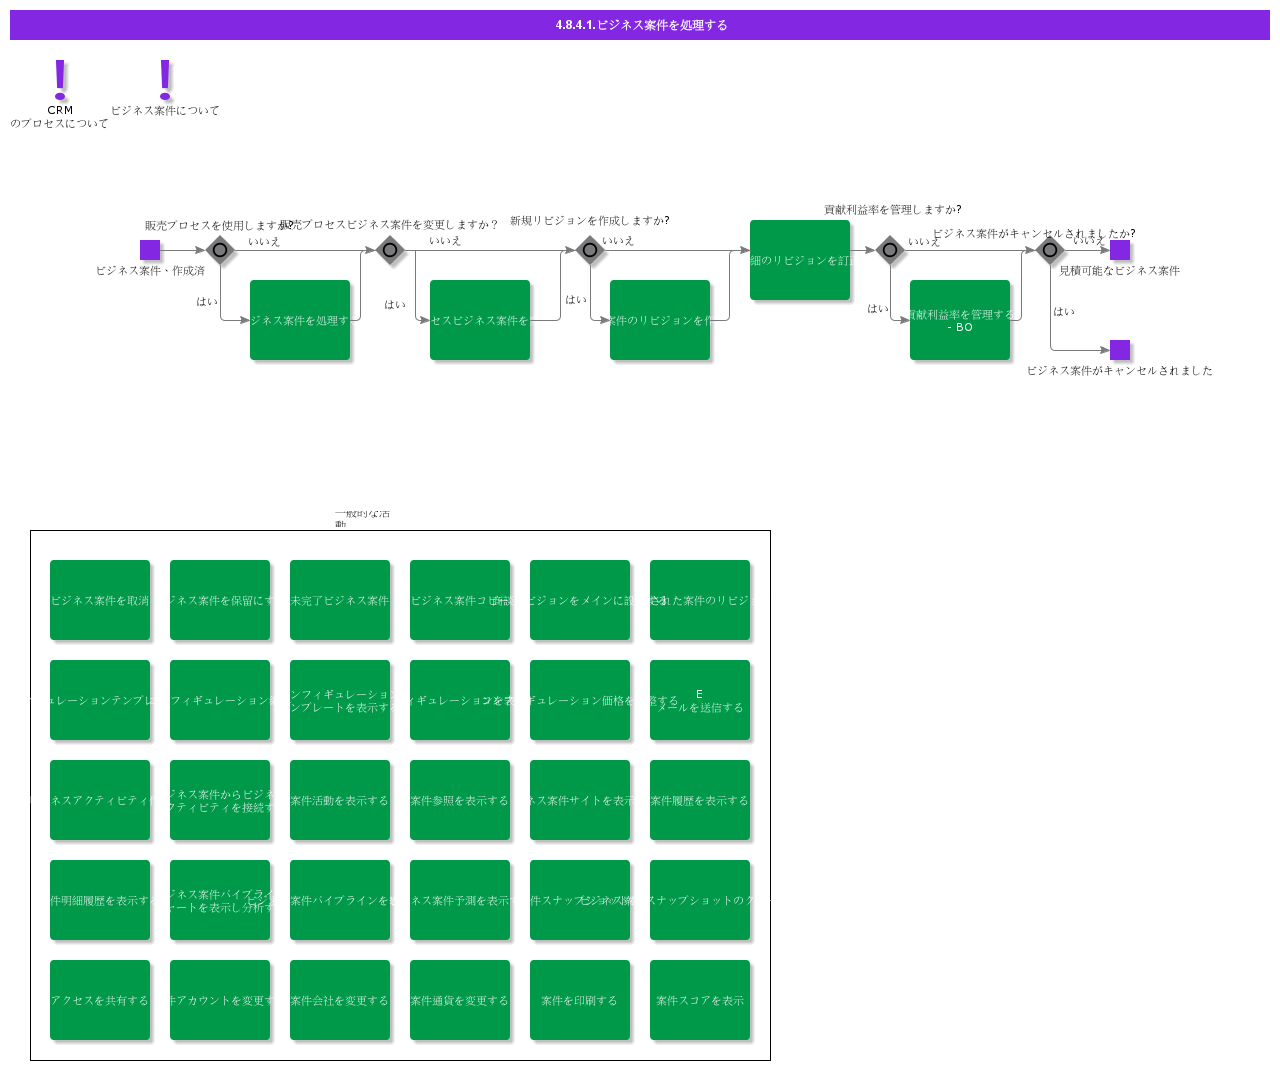The height and width of the screenshot is (1070, 1280).
Task: Open the 'コンフィギュレーションテンプレート' box in the first column
Action: pos(100,700)
